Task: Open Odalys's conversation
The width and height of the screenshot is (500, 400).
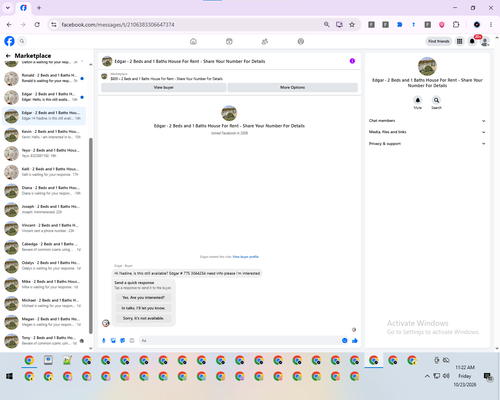Action: [x=44, y=266]
